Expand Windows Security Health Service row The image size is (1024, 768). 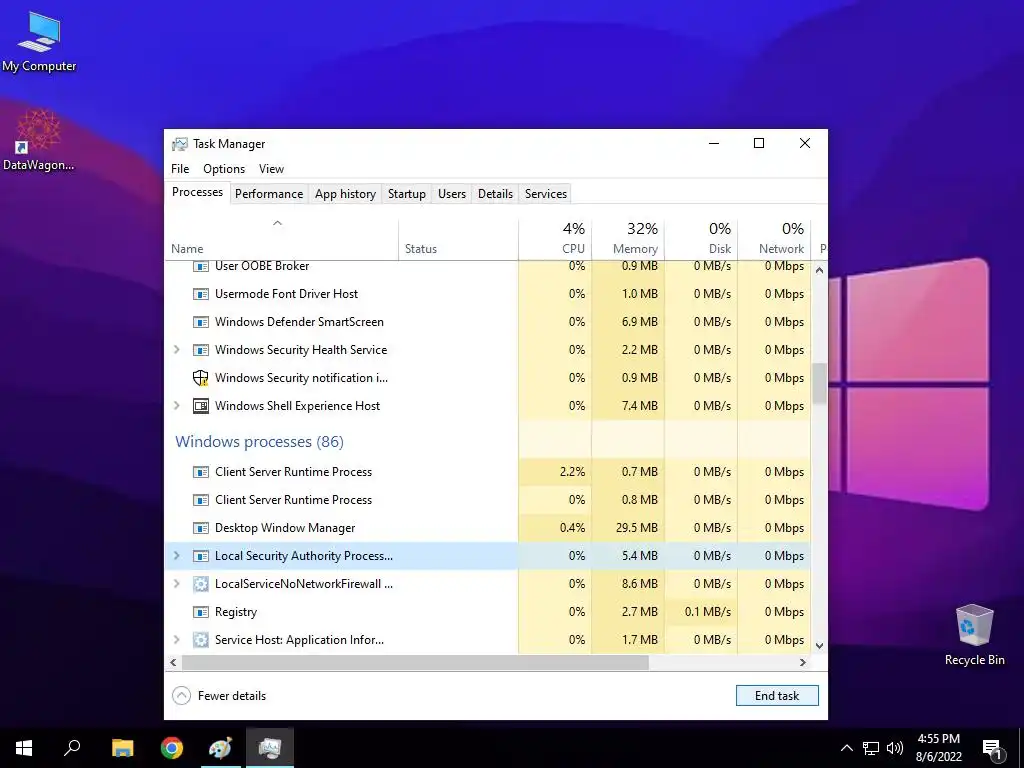[176, 350]
